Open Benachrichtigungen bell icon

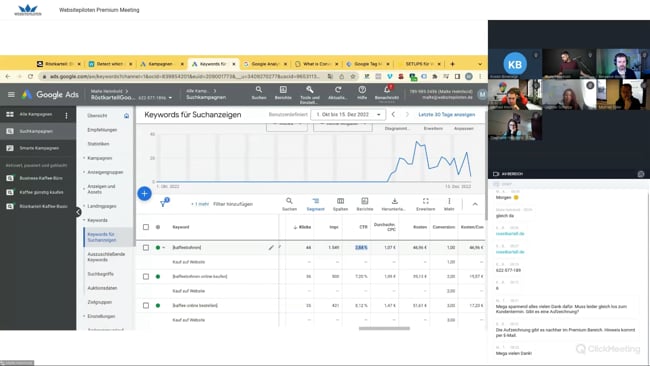click(x=387, y=93)
